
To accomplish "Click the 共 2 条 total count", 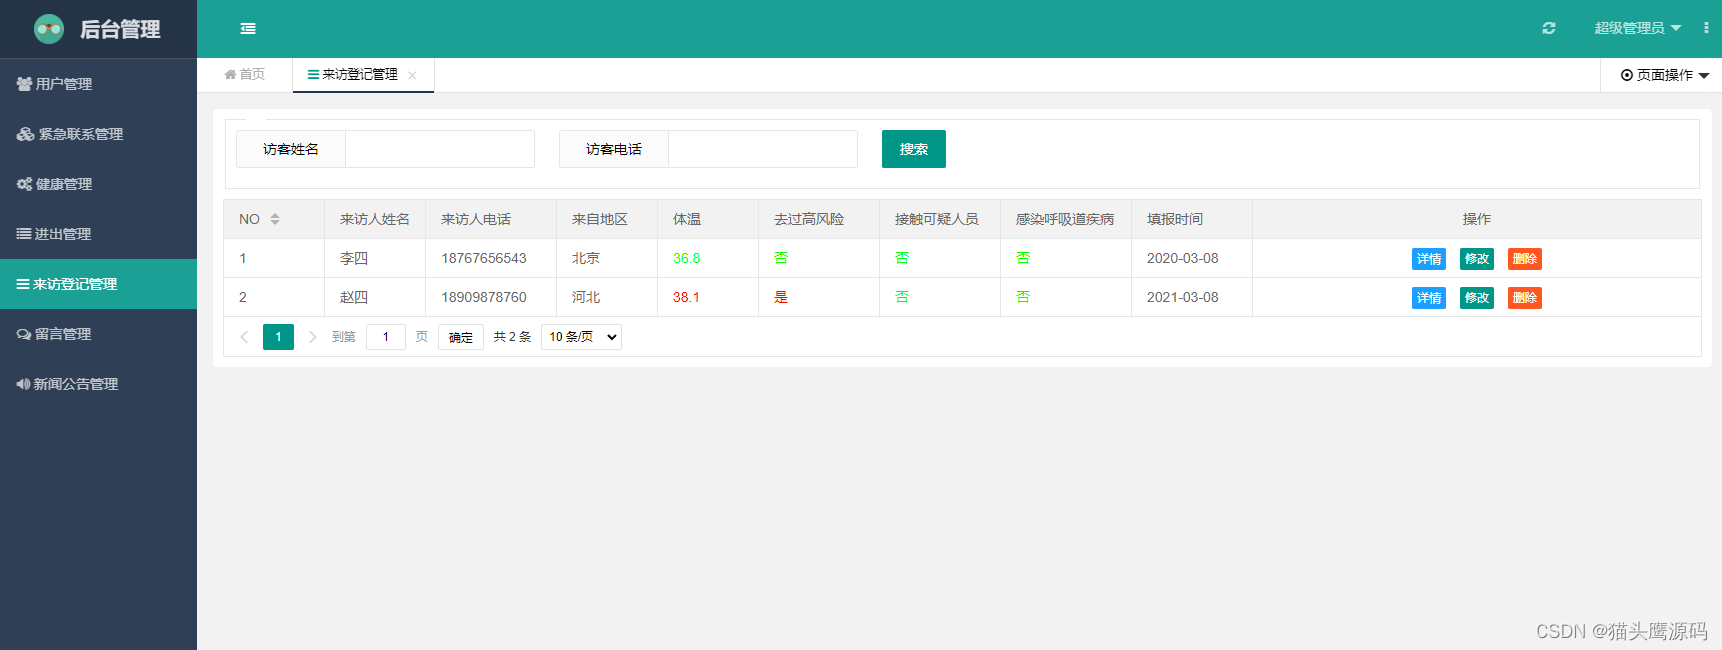I will pyautogui.click(x=512, y=337).
